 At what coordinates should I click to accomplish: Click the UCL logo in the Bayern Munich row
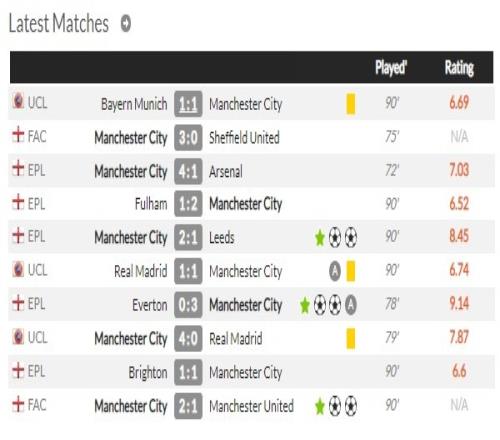click(18, 101)
